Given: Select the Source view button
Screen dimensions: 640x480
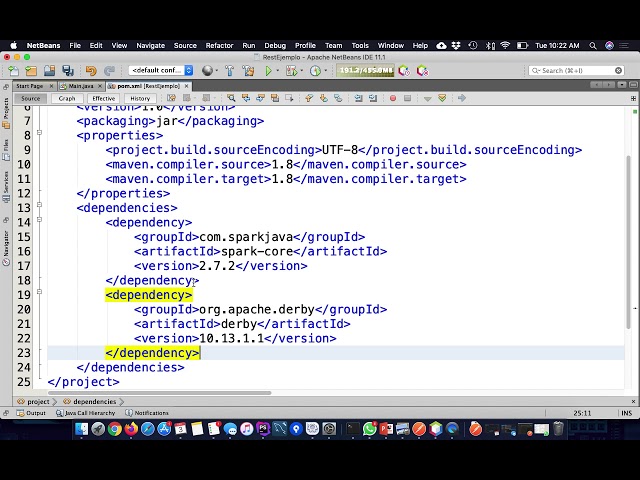Looking at the screenshot, I should 31,98.
